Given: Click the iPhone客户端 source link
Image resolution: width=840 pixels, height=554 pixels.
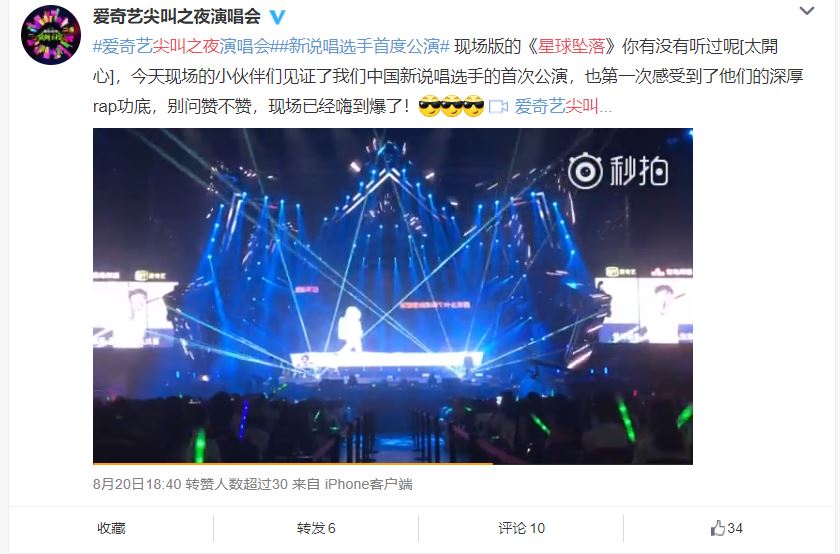Looking at the screenshot, I should pos(369,484).
